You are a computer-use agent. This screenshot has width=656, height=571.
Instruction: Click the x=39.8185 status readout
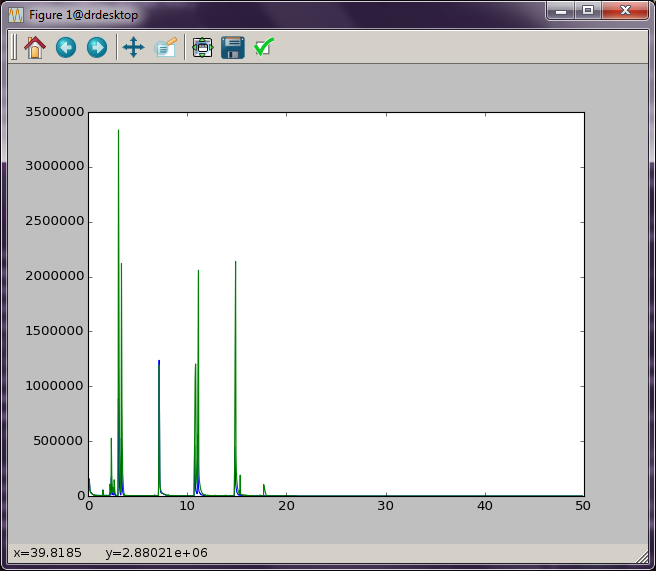coord(47,553)
